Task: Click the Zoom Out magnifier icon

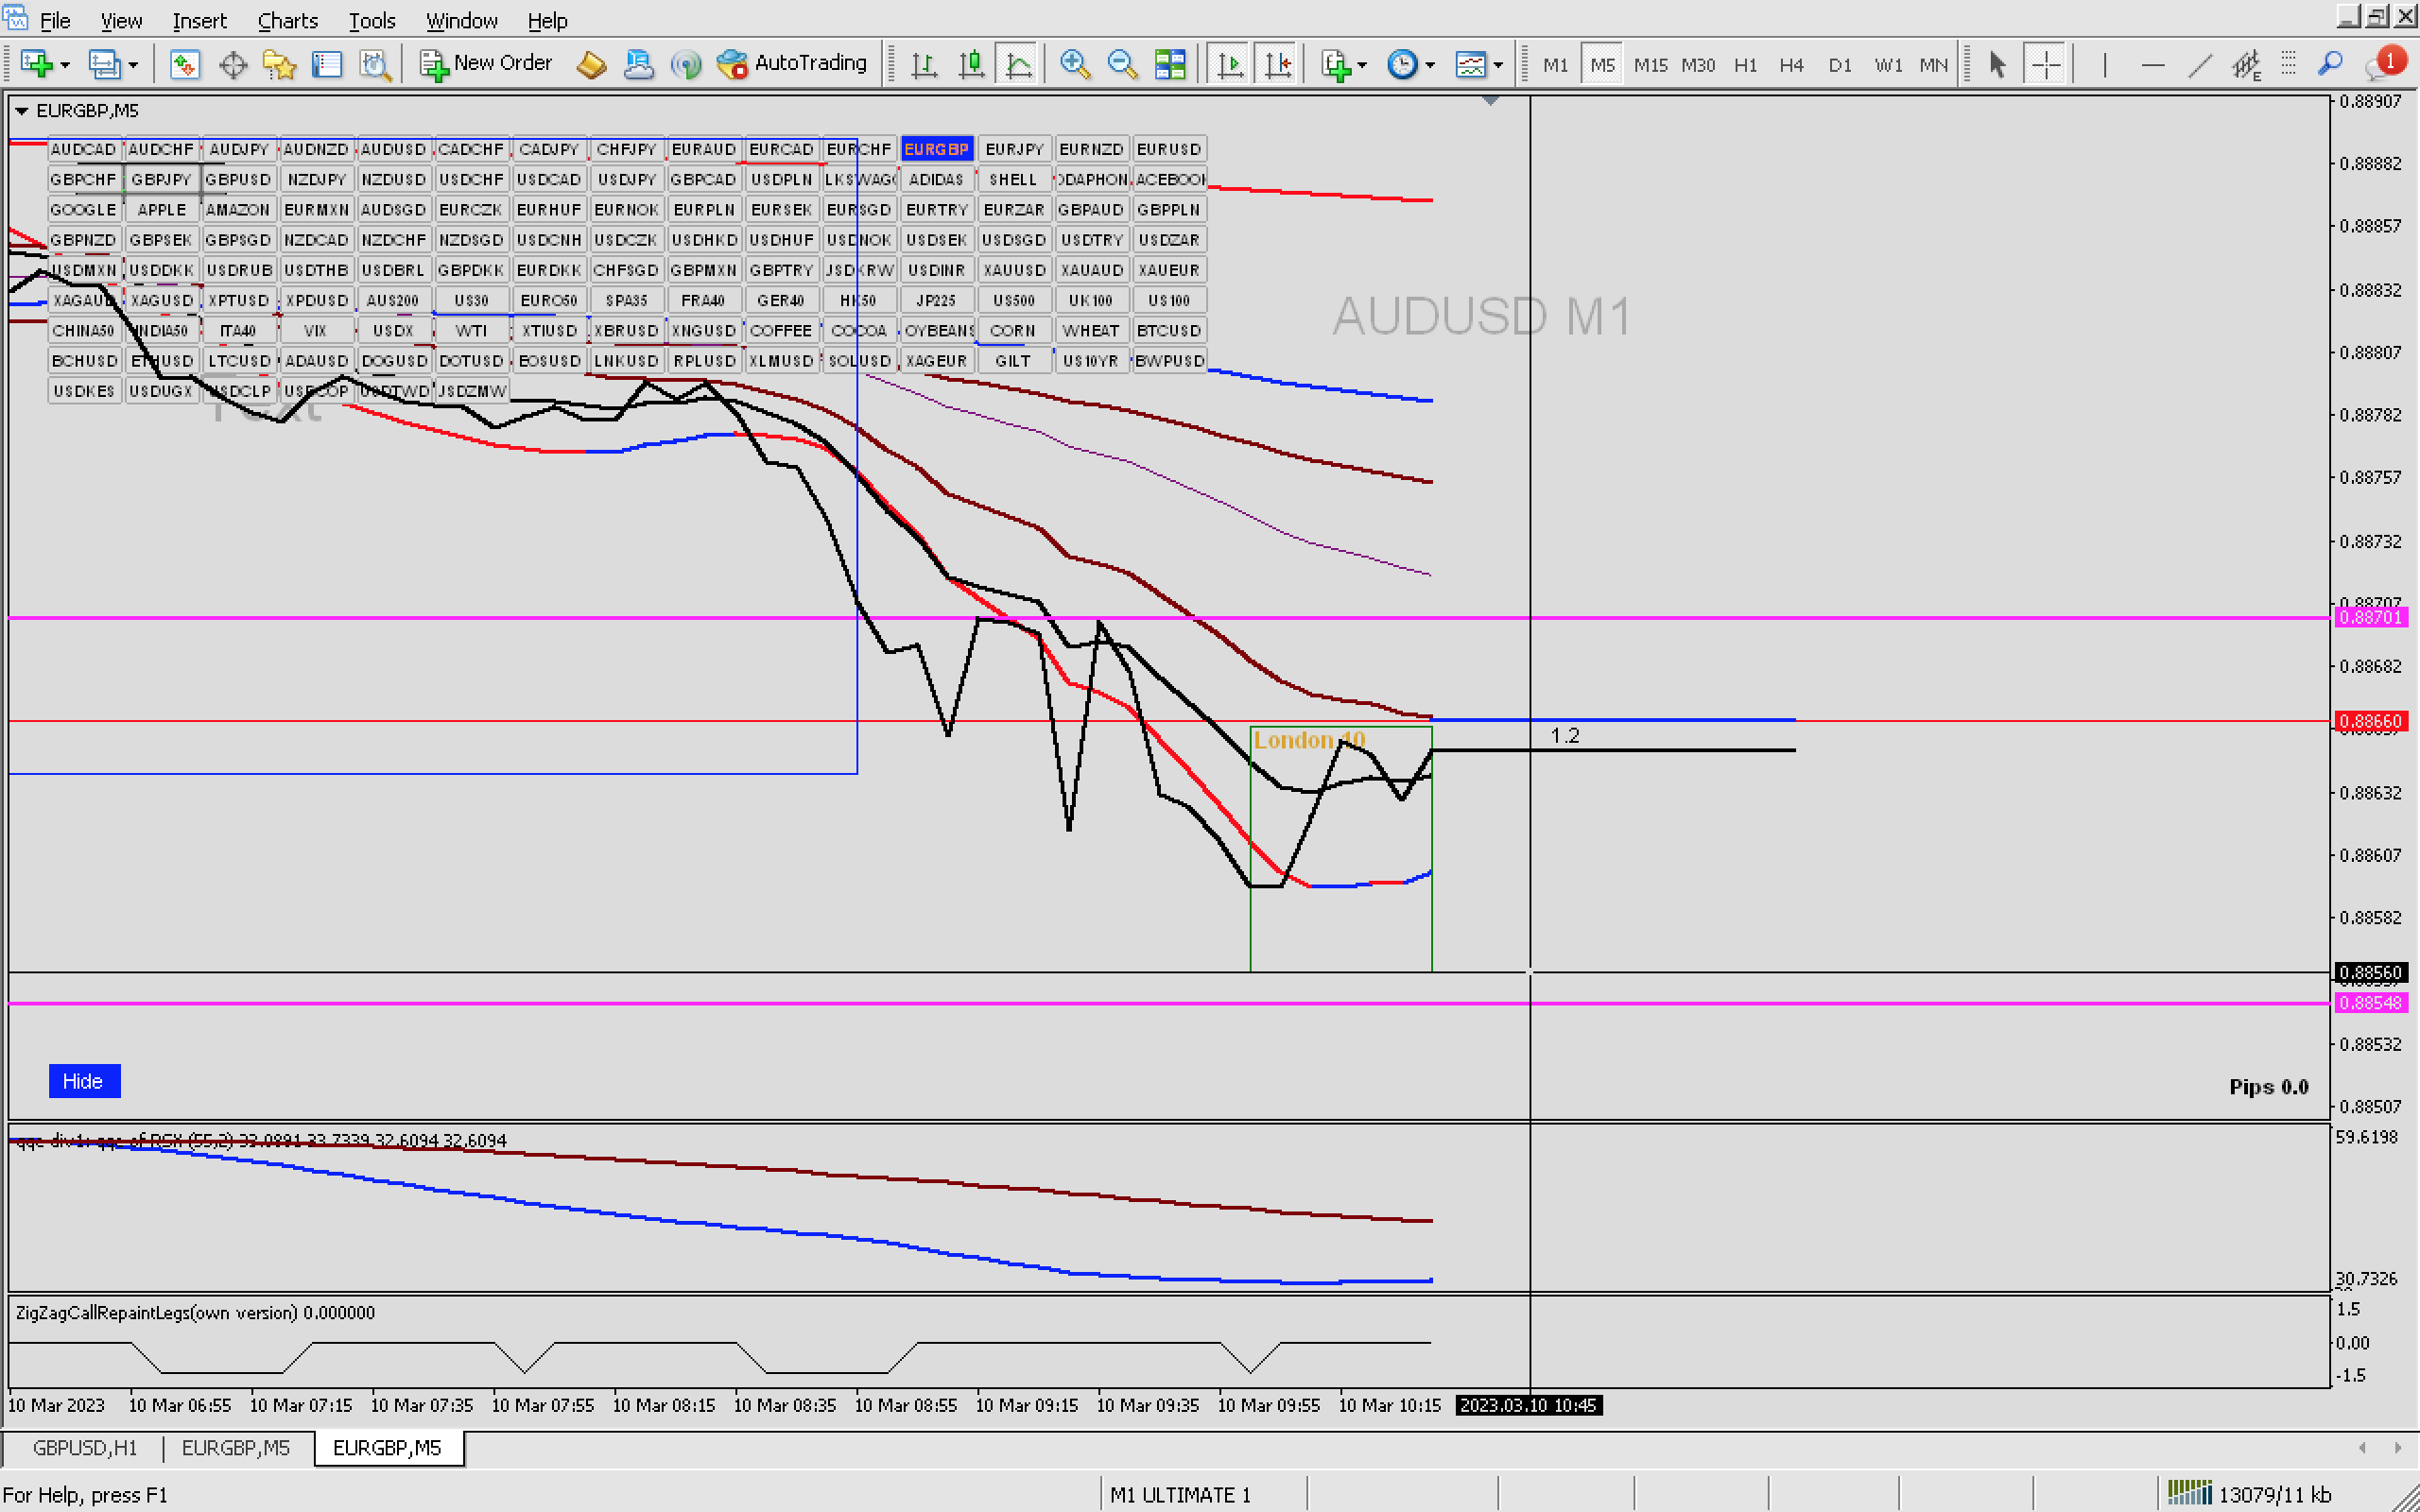Action: tap(1121, 65)
